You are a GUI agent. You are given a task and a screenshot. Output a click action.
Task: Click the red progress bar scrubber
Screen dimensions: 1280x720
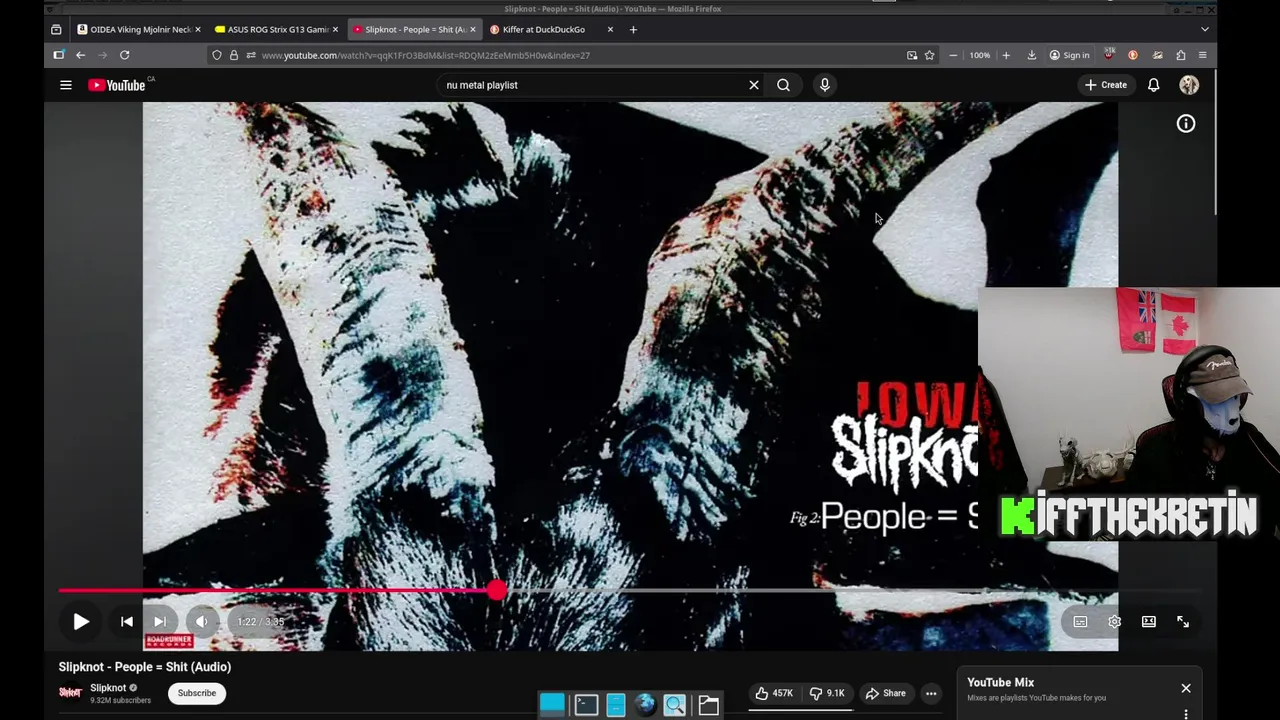coord(497,591)
